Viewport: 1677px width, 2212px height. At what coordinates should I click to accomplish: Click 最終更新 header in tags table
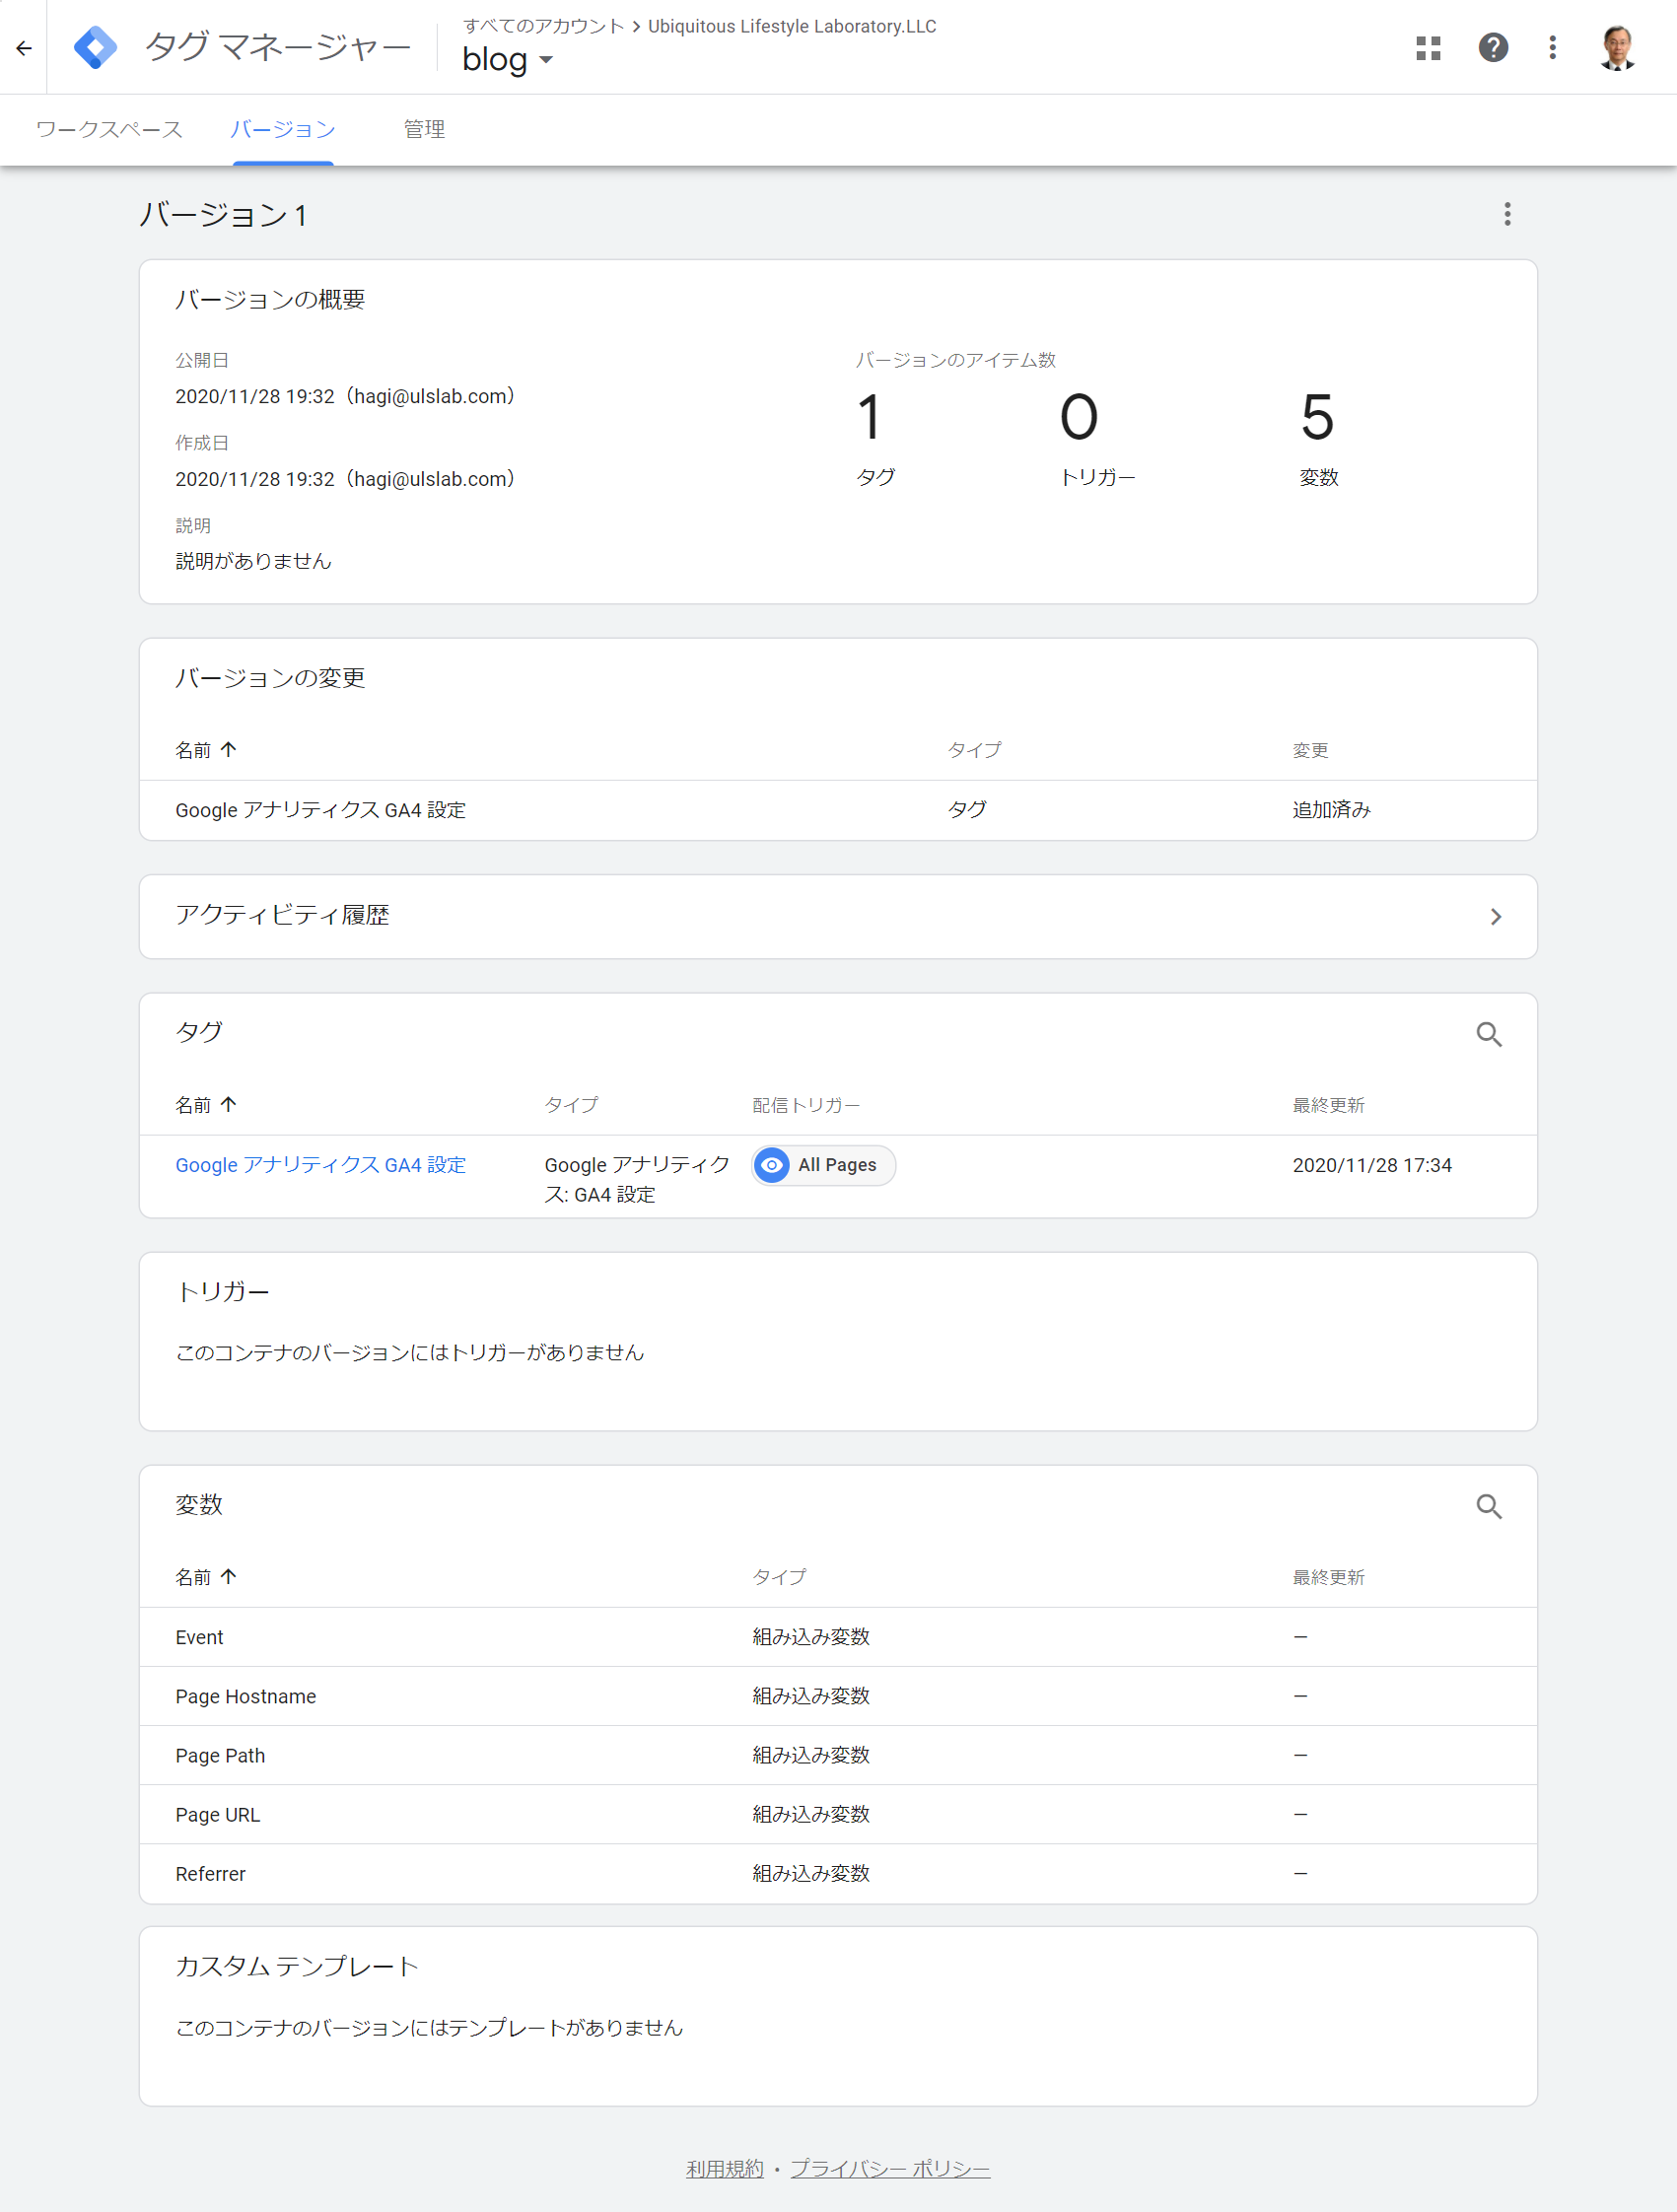click(1328, 1104)
